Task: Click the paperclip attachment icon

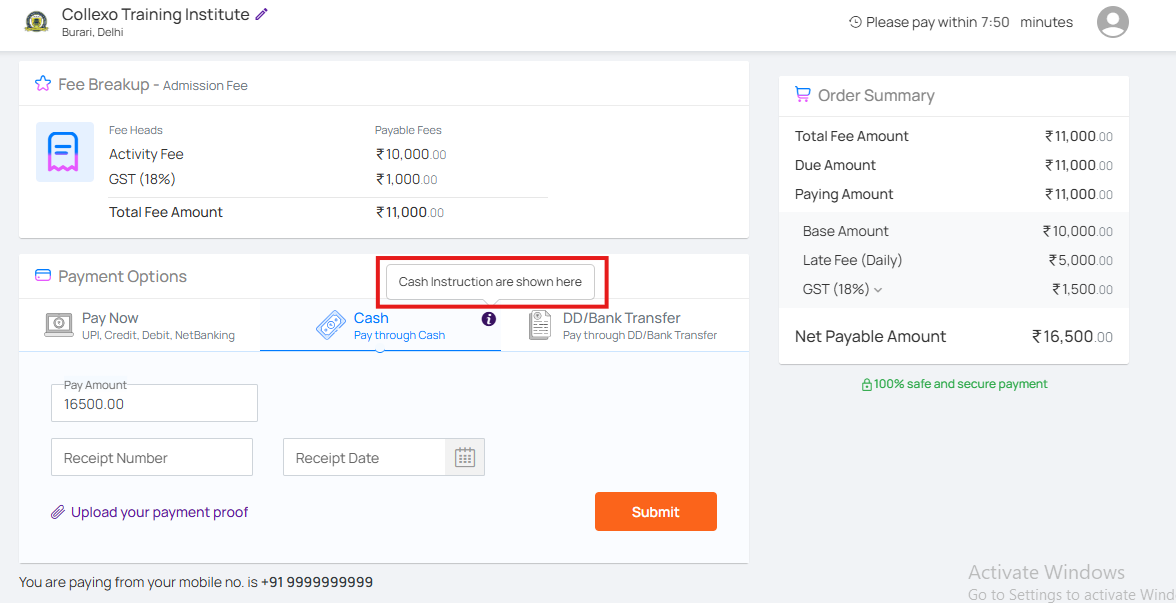Action: tap(58, 513)
